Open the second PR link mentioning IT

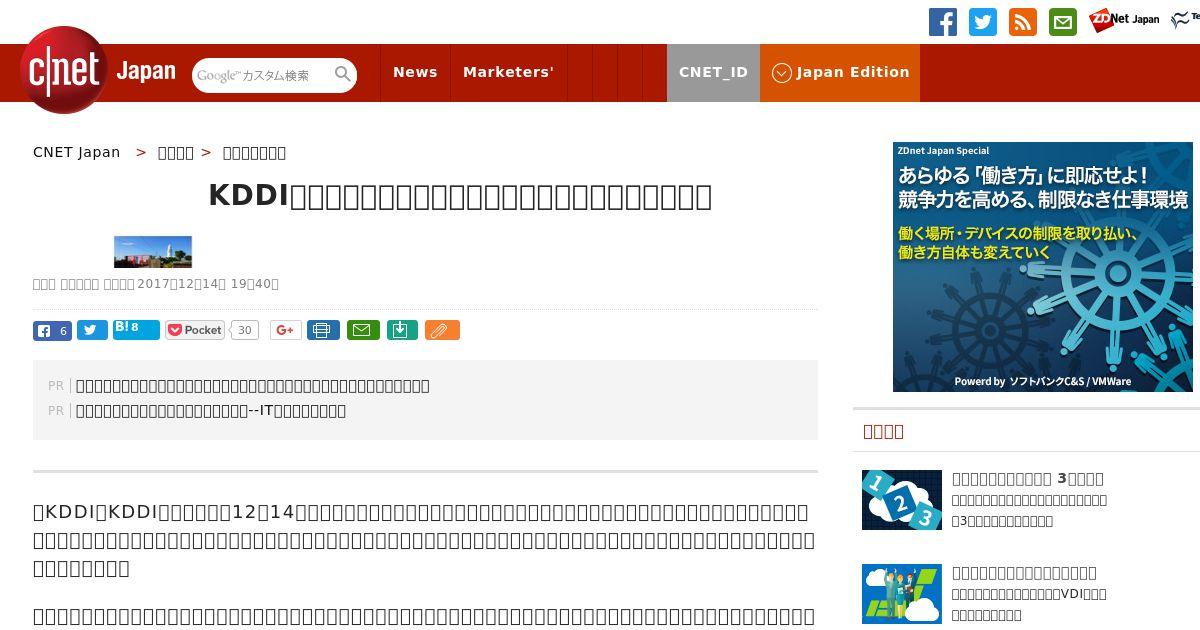point(211,410)
